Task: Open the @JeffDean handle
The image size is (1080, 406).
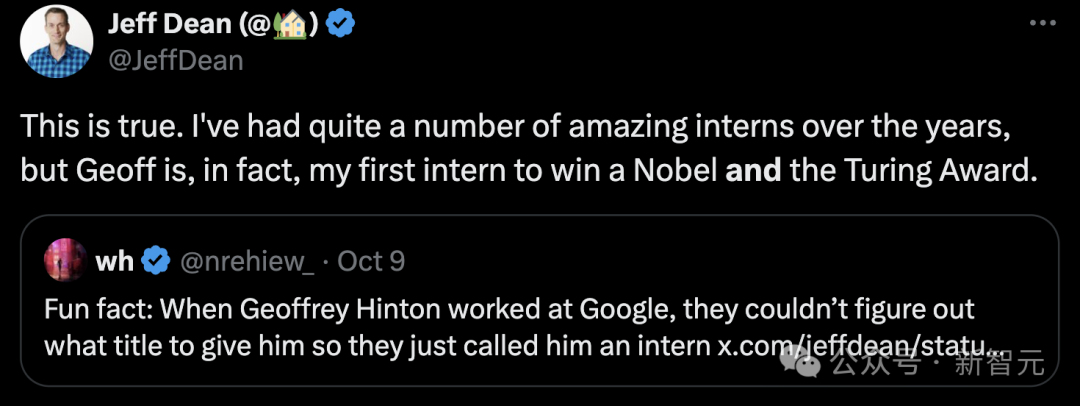Action: pyautogui.click(x=176, y=60)
